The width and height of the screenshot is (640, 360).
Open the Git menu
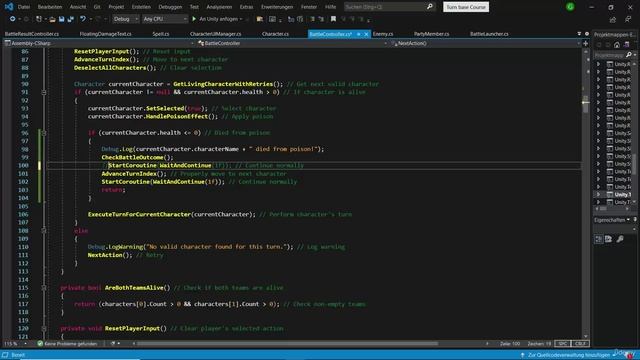(97, 7)
